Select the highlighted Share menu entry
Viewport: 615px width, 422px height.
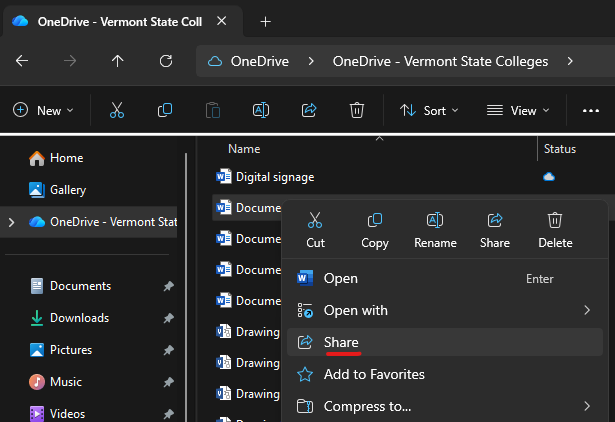[445, 342]
